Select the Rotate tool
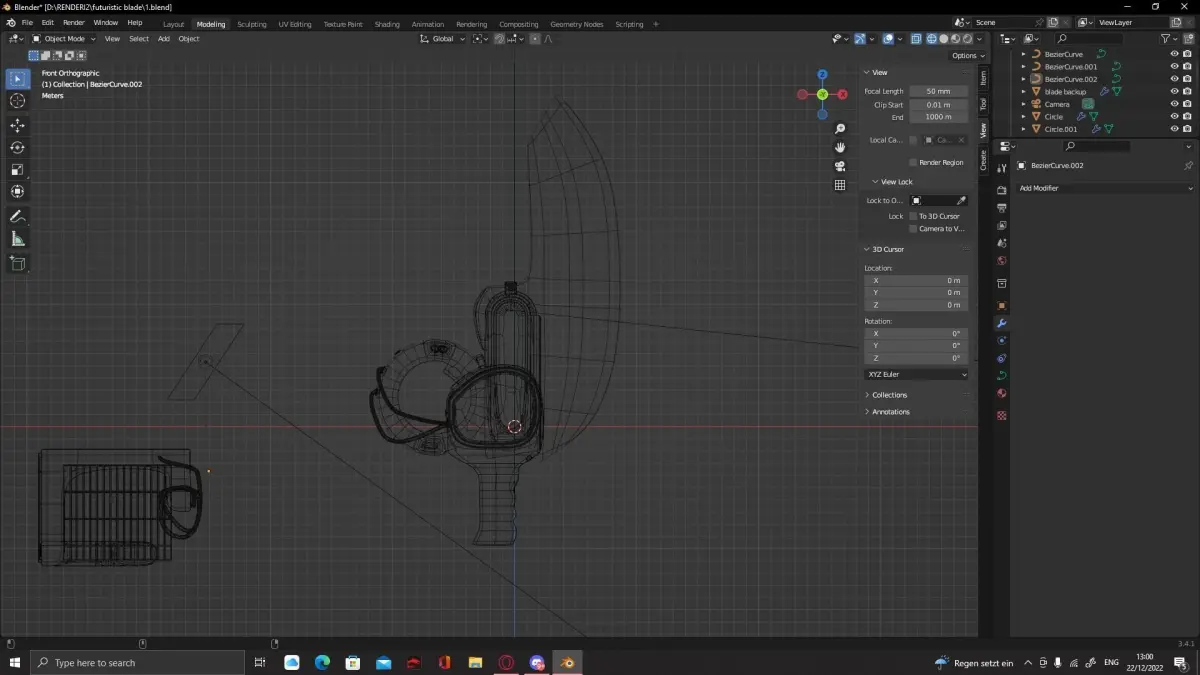1200x675 pixels. (x=17, y=147)
